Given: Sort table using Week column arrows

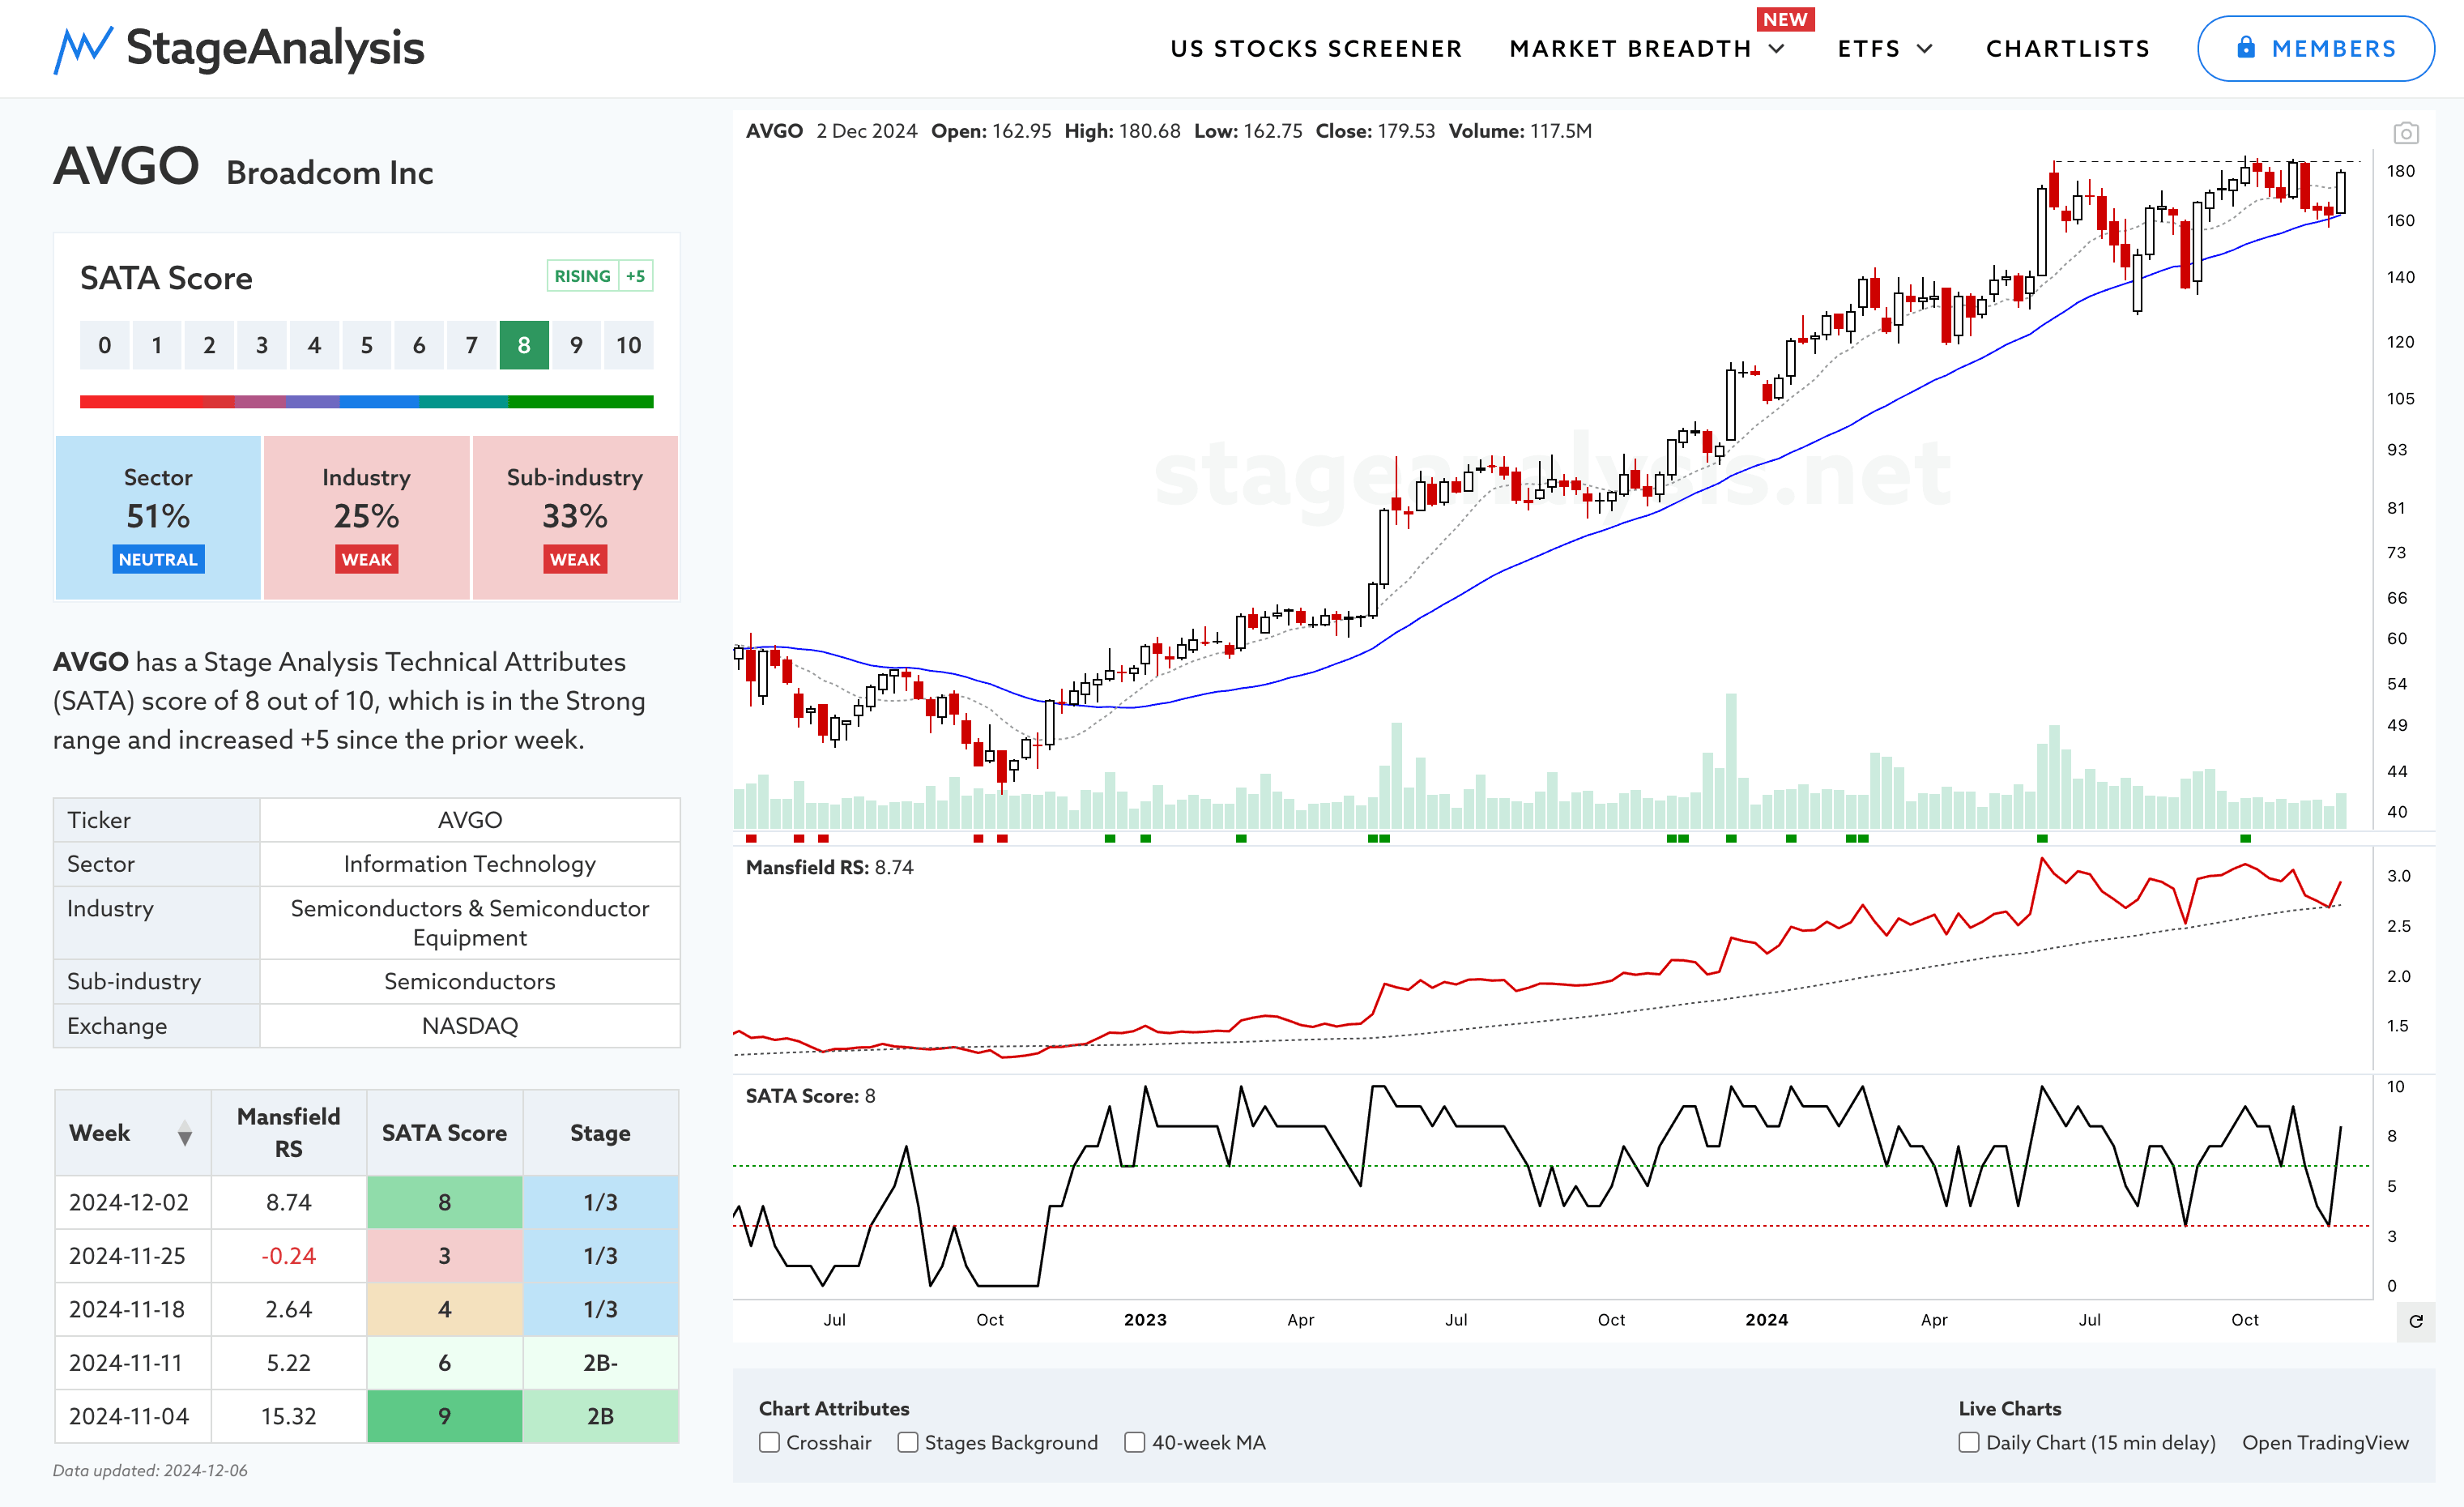Looking at the screenshot, I should click(x=185, y=1133).
